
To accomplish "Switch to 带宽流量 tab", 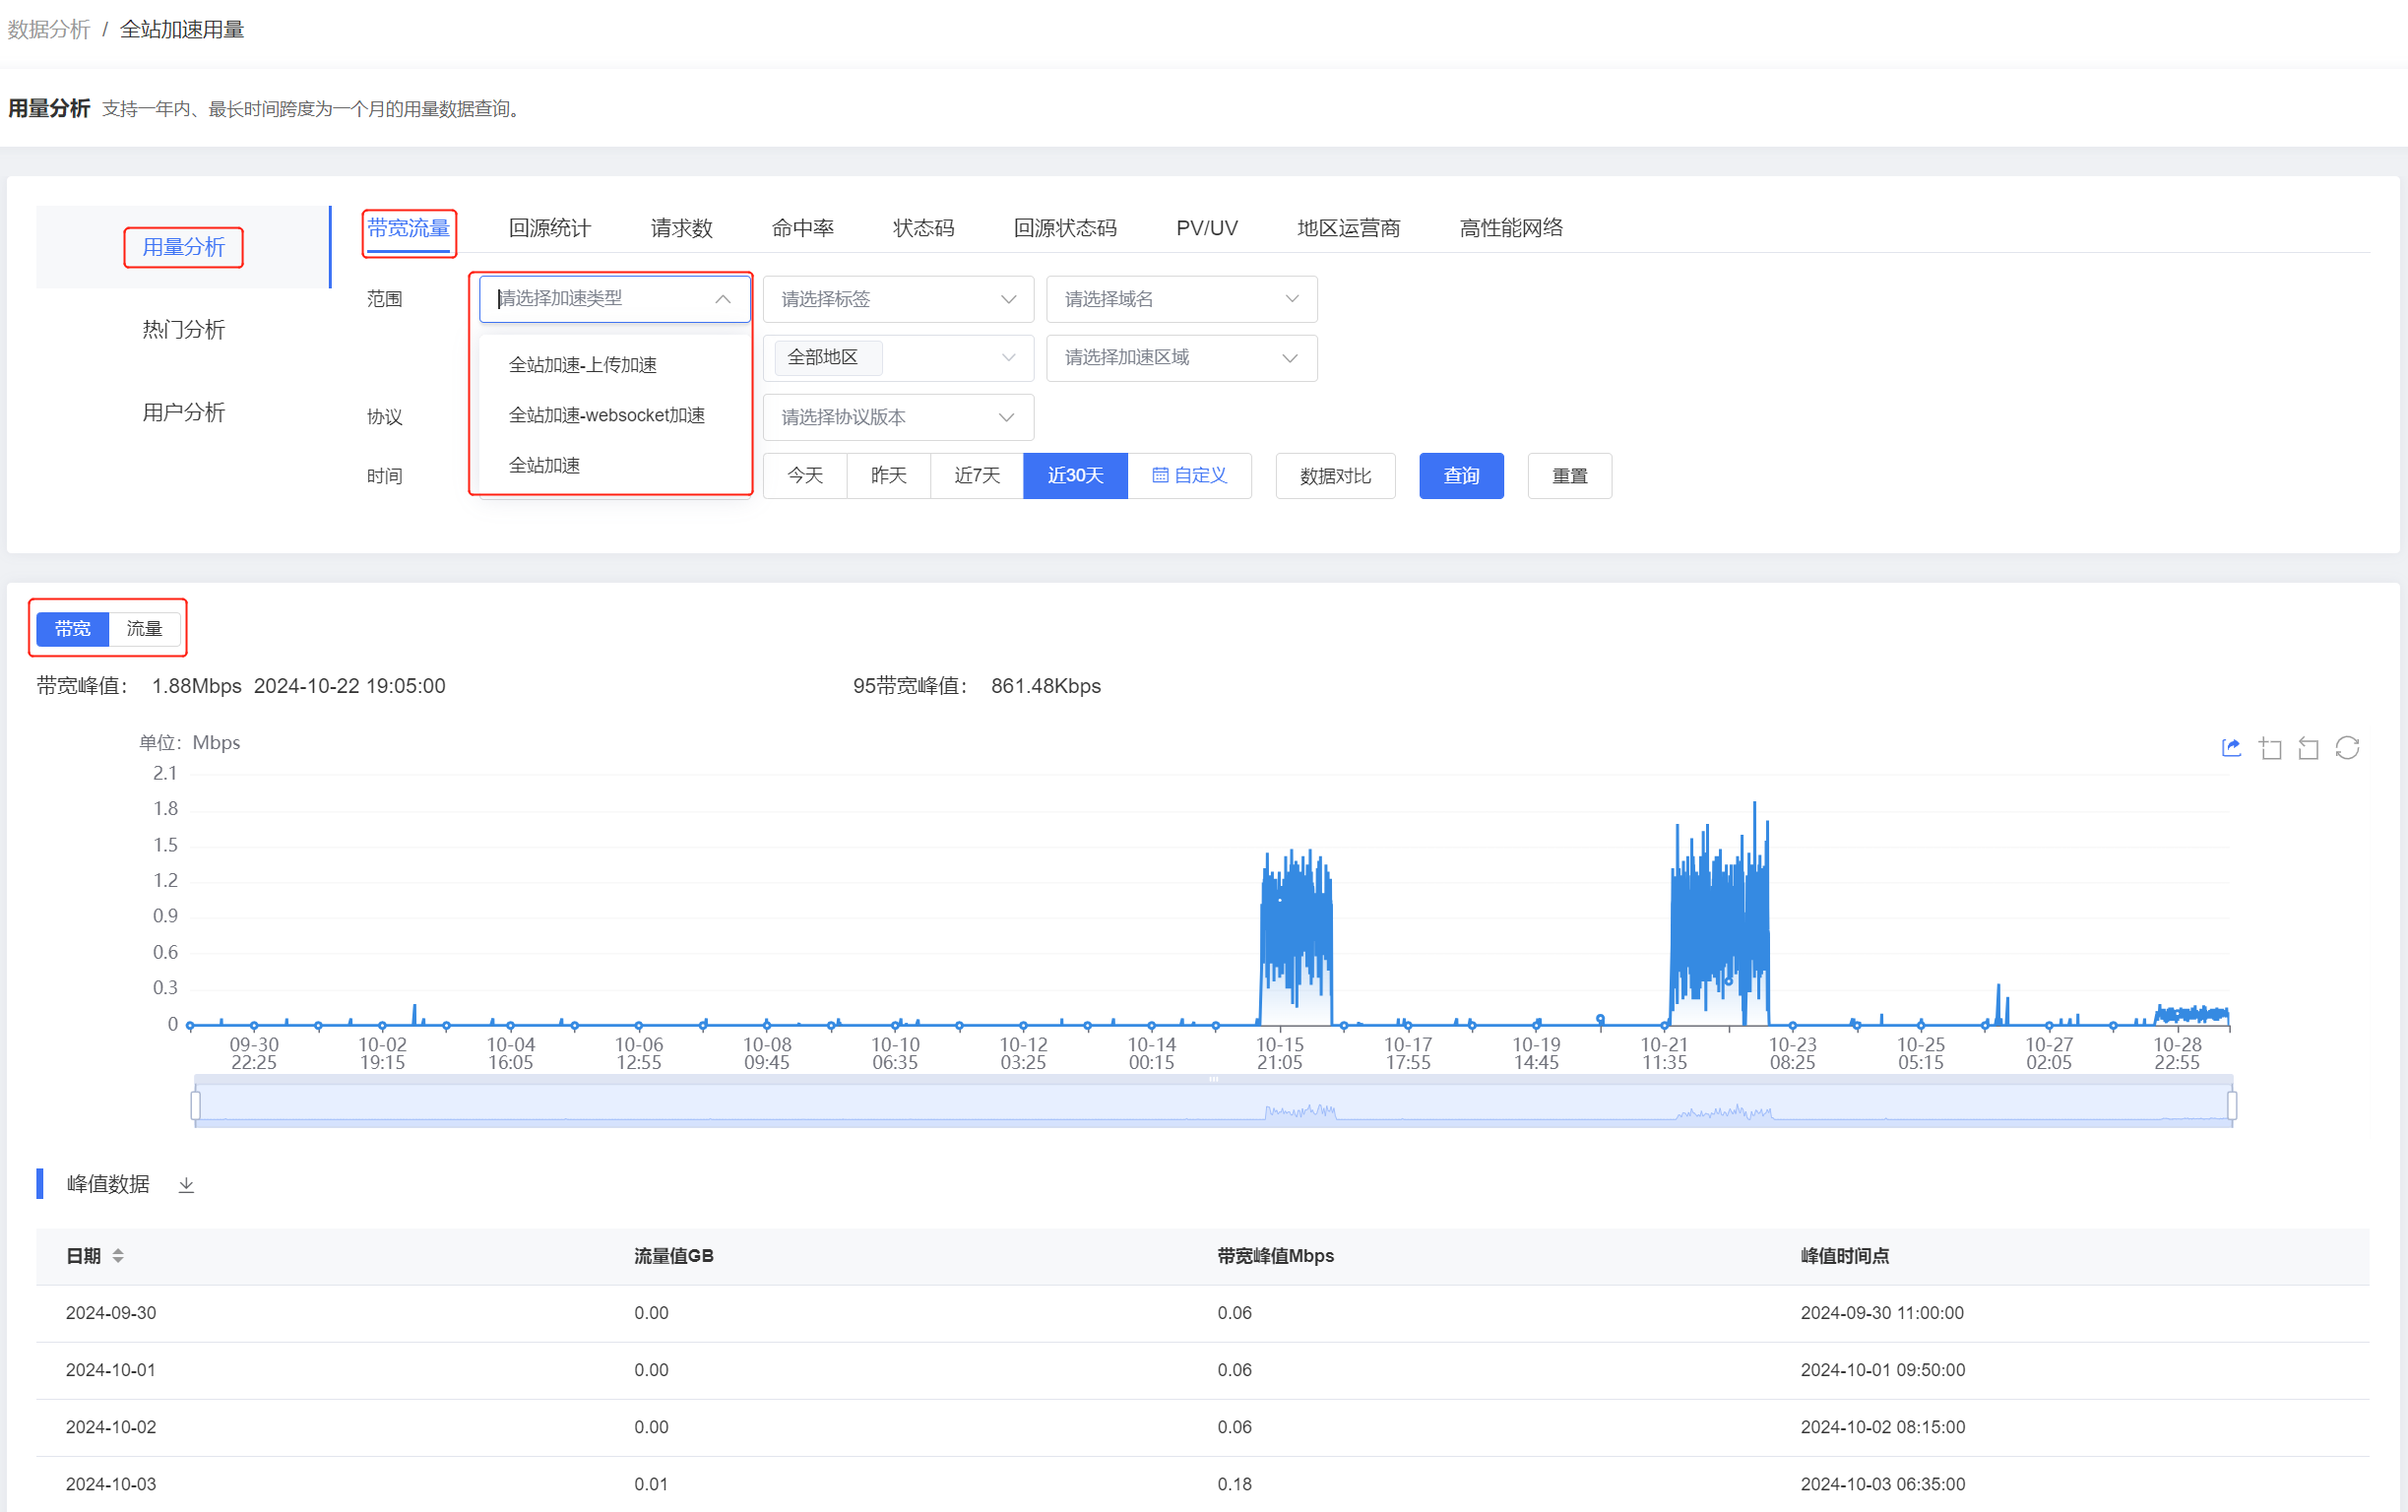I will pos(408,229).
